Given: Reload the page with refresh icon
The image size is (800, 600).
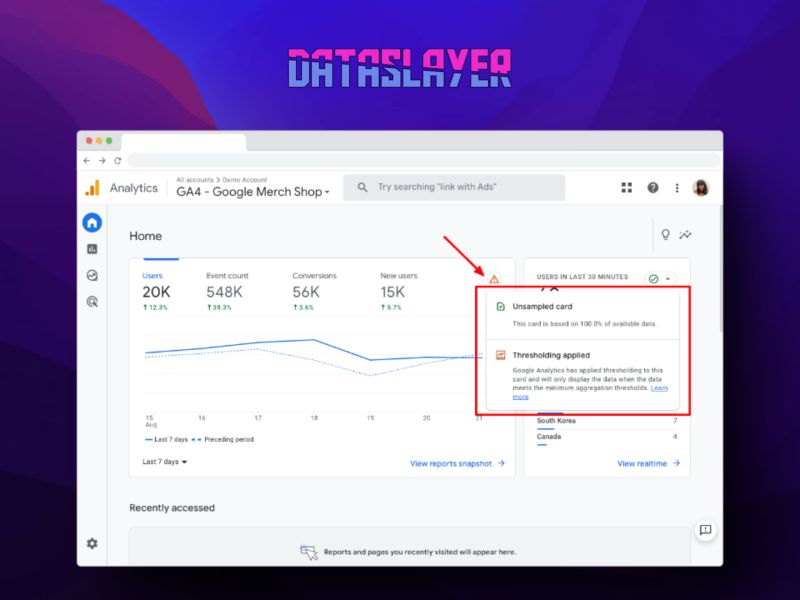Looking at the screenshot, I should click(x=117, y=161).
